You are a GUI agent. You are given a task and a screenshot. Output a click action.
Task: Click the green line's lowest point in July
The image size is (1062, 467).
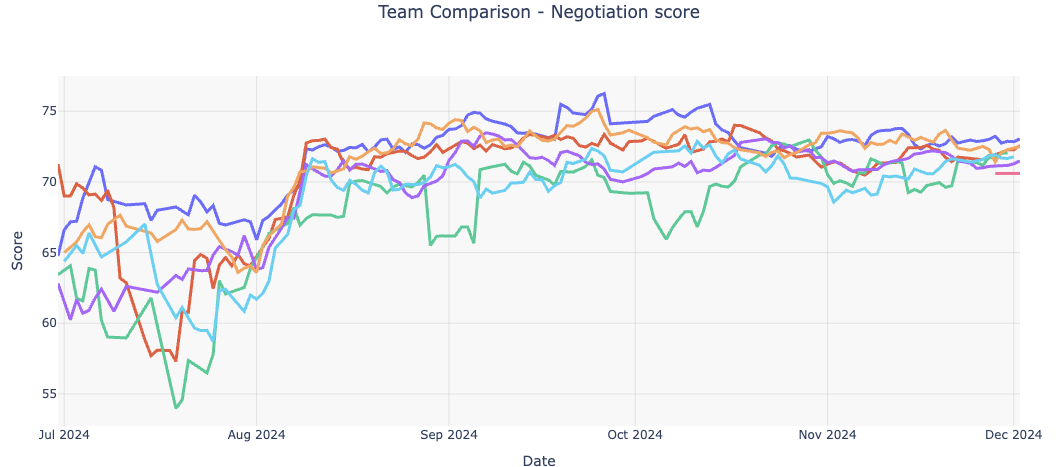point(176,408)
